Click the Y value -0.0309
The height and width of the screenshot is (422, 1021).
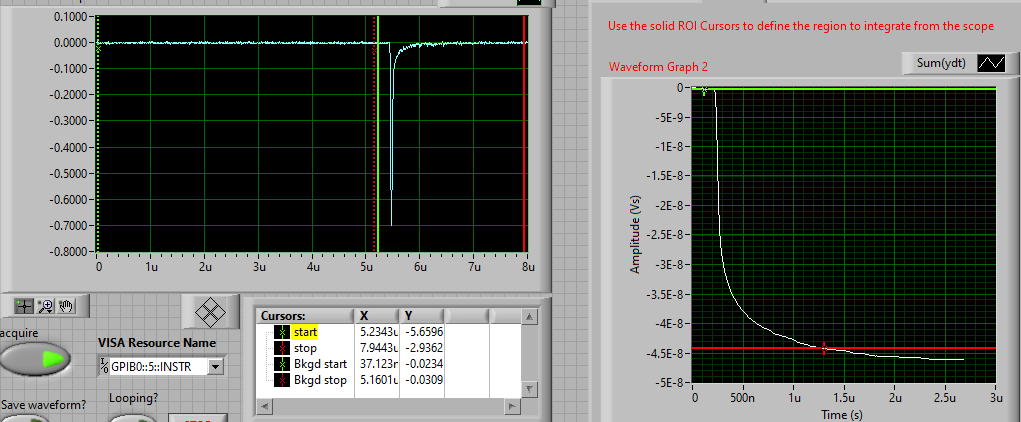click(x=424, y=380)
